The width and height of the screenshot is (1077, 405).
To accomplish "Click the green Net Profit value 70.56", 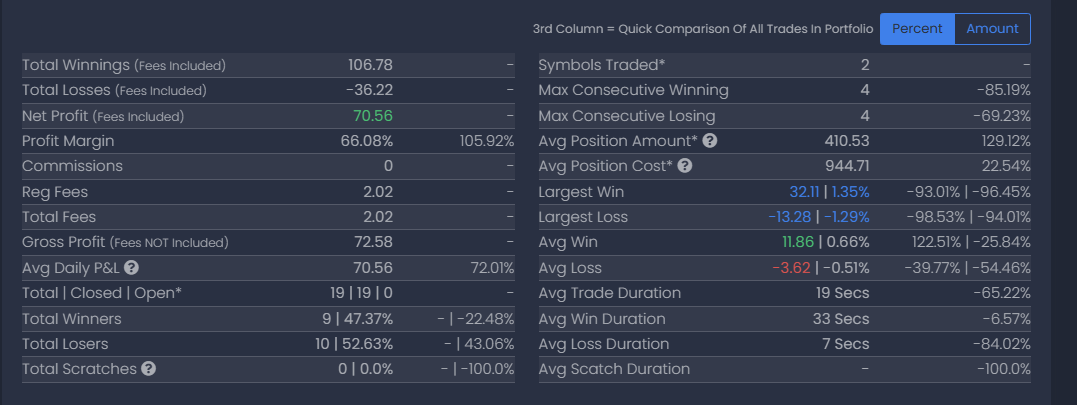I will (x=372, y=115).
